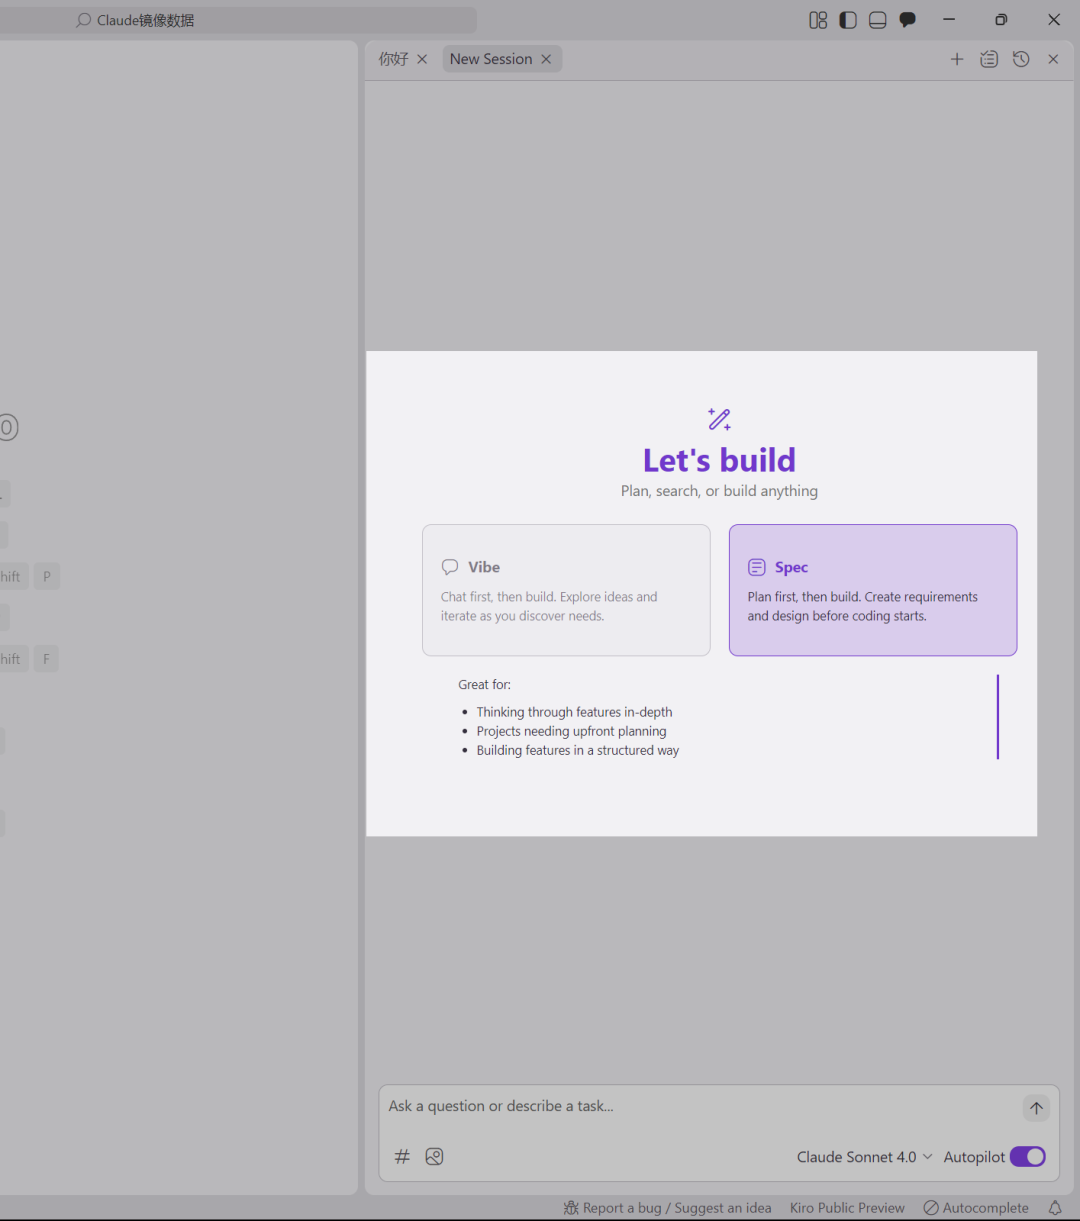This screenshot has width=1080, height=1221.
Task: Click 'Thinking through features in-depth' bullet
Action: (x=574, y=712)
